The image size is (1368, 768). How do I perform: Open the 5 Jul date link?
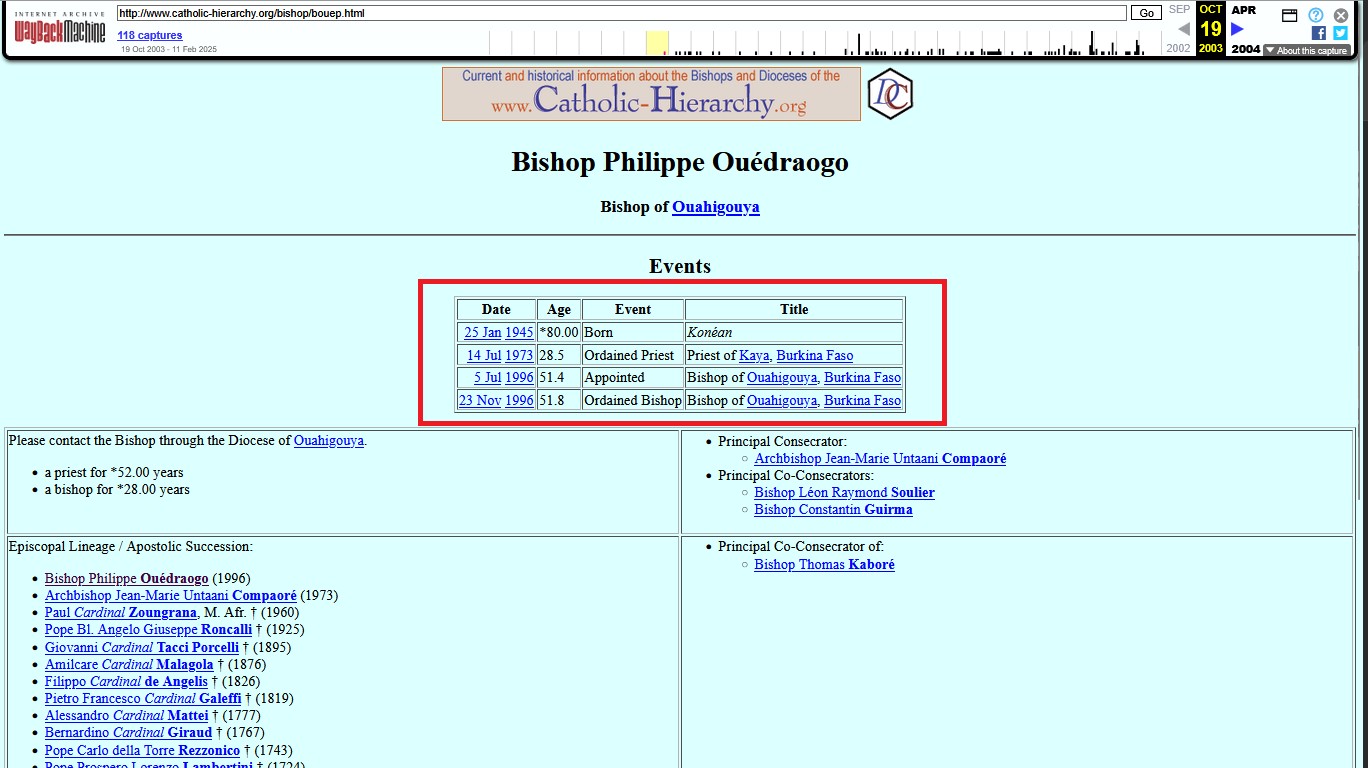click(x=488, y=377)
